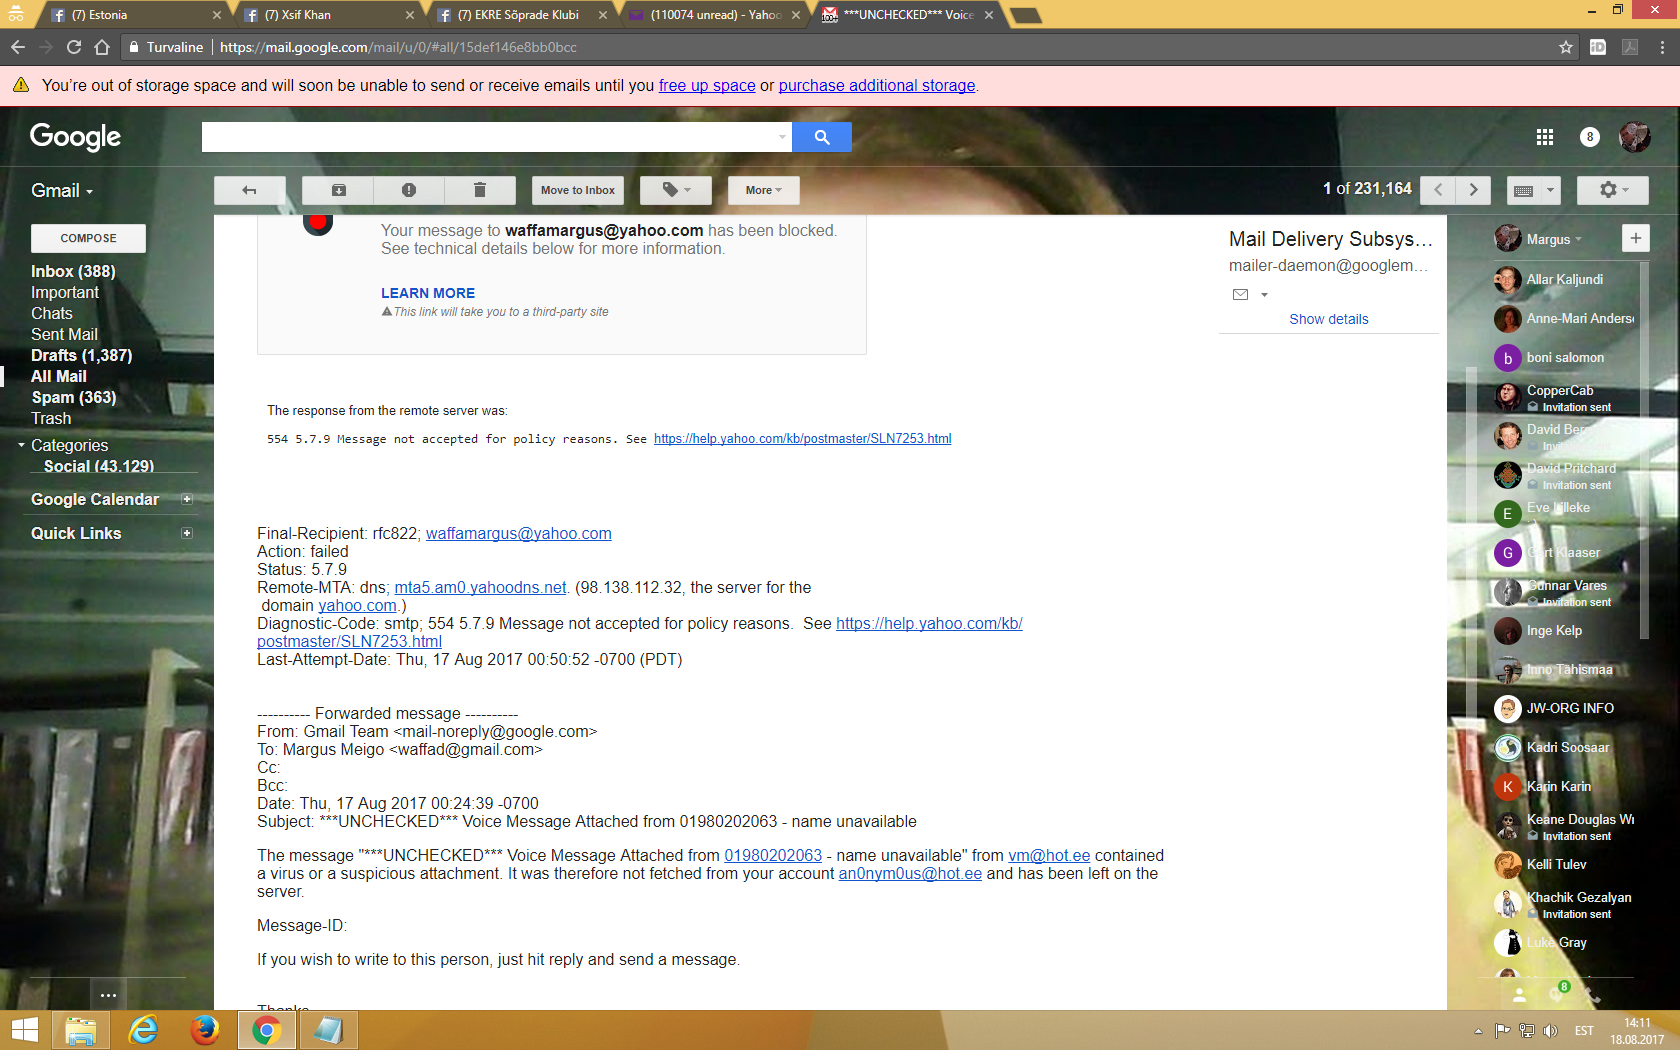Report spam using the exclamation icon
Screen dimensions: 1680x1050
click(409, 190)
